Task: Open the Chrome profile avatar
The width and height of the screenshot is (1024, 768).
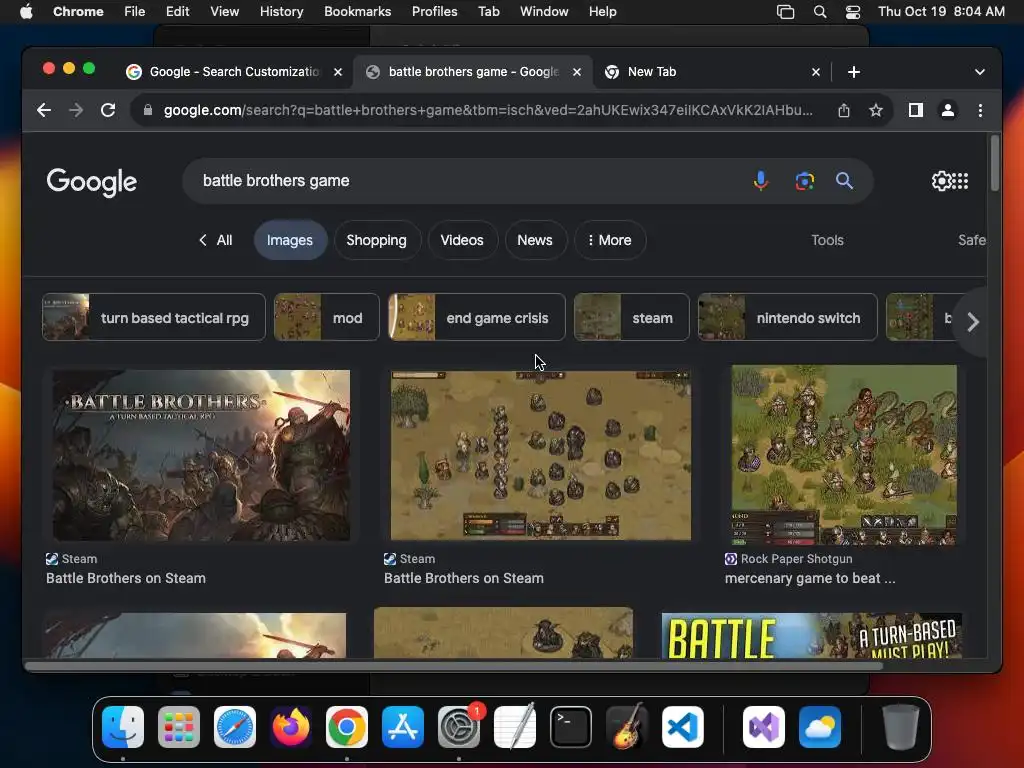Action: (948, 110)
